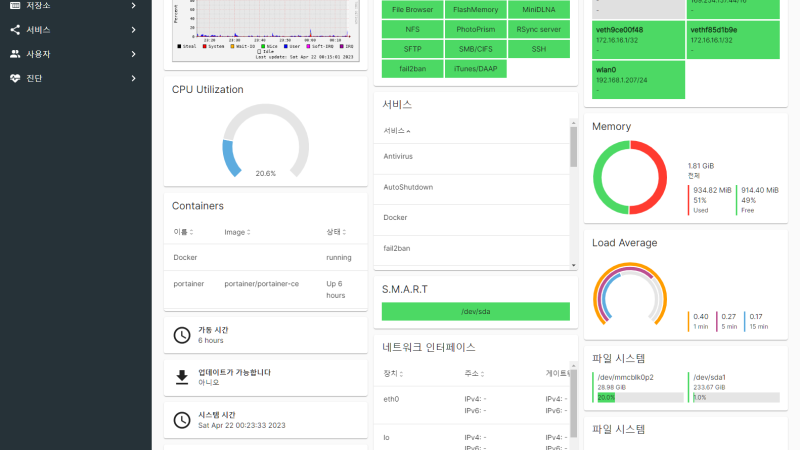Click the 서비스 share icon in sidebar
800x450 pixels.
pos(15,30)
